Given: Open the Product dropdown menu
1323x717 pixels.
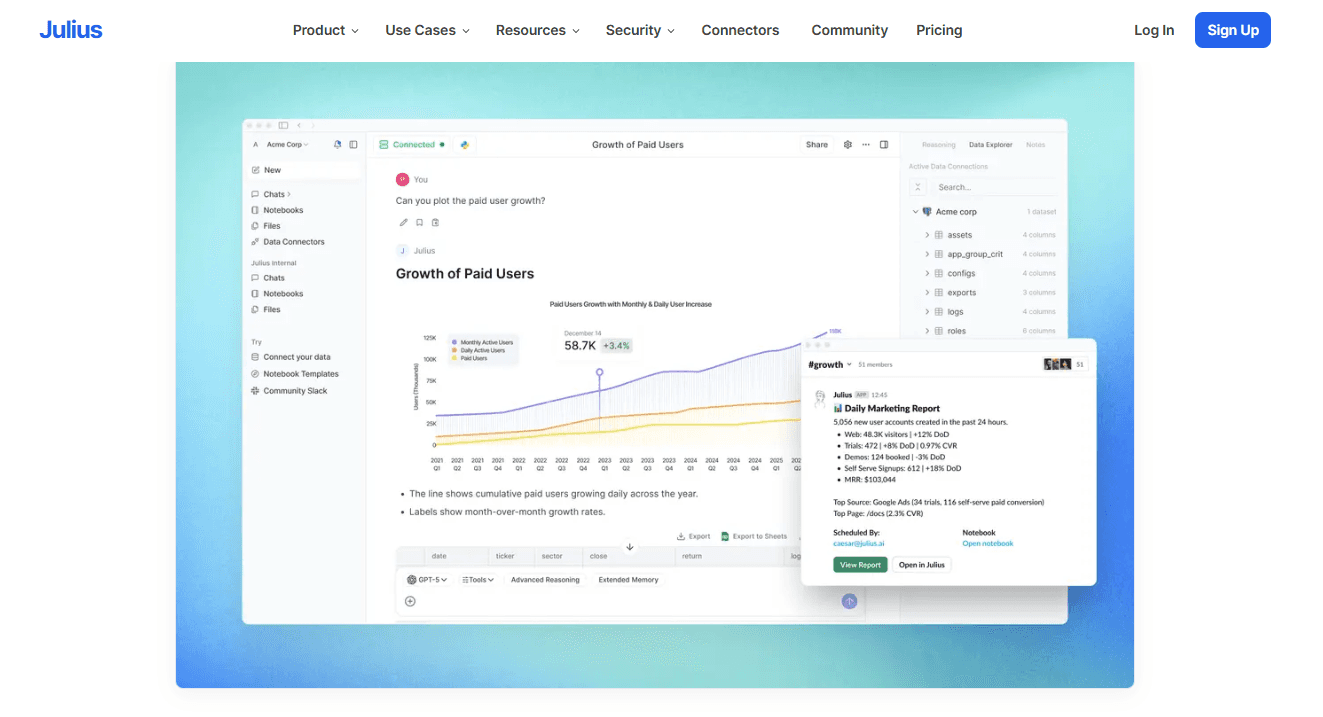Looking at the screenshot, I should click(325, 30).
